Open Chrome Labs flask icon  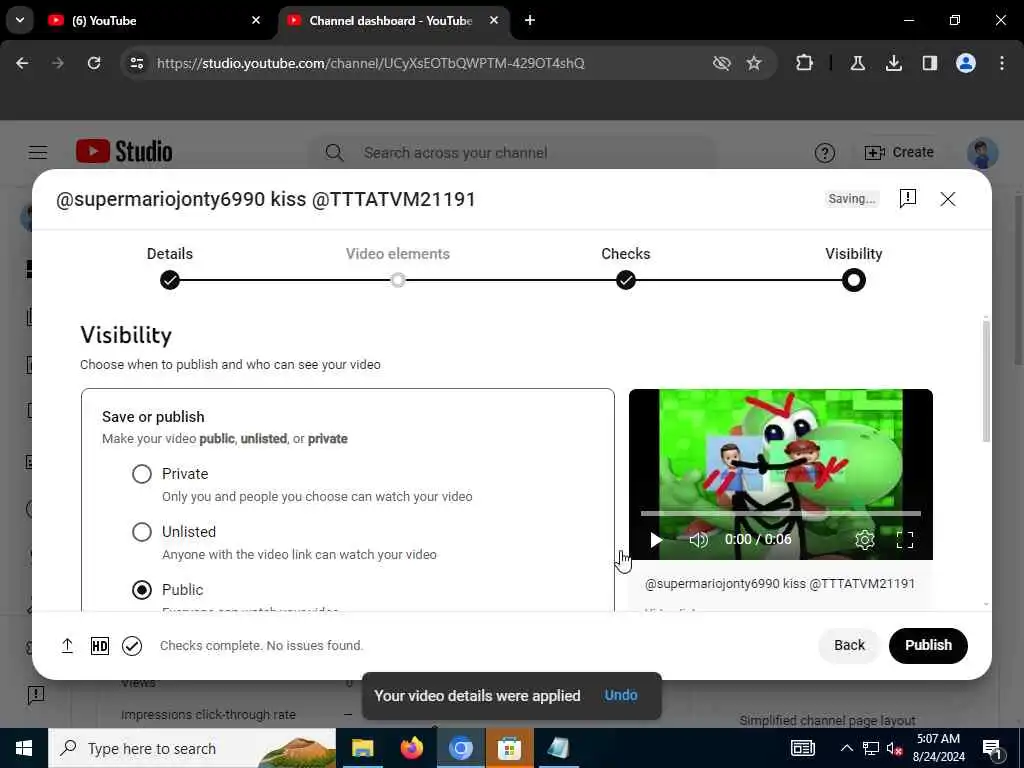pyautogui.click(x=857, y=63)
